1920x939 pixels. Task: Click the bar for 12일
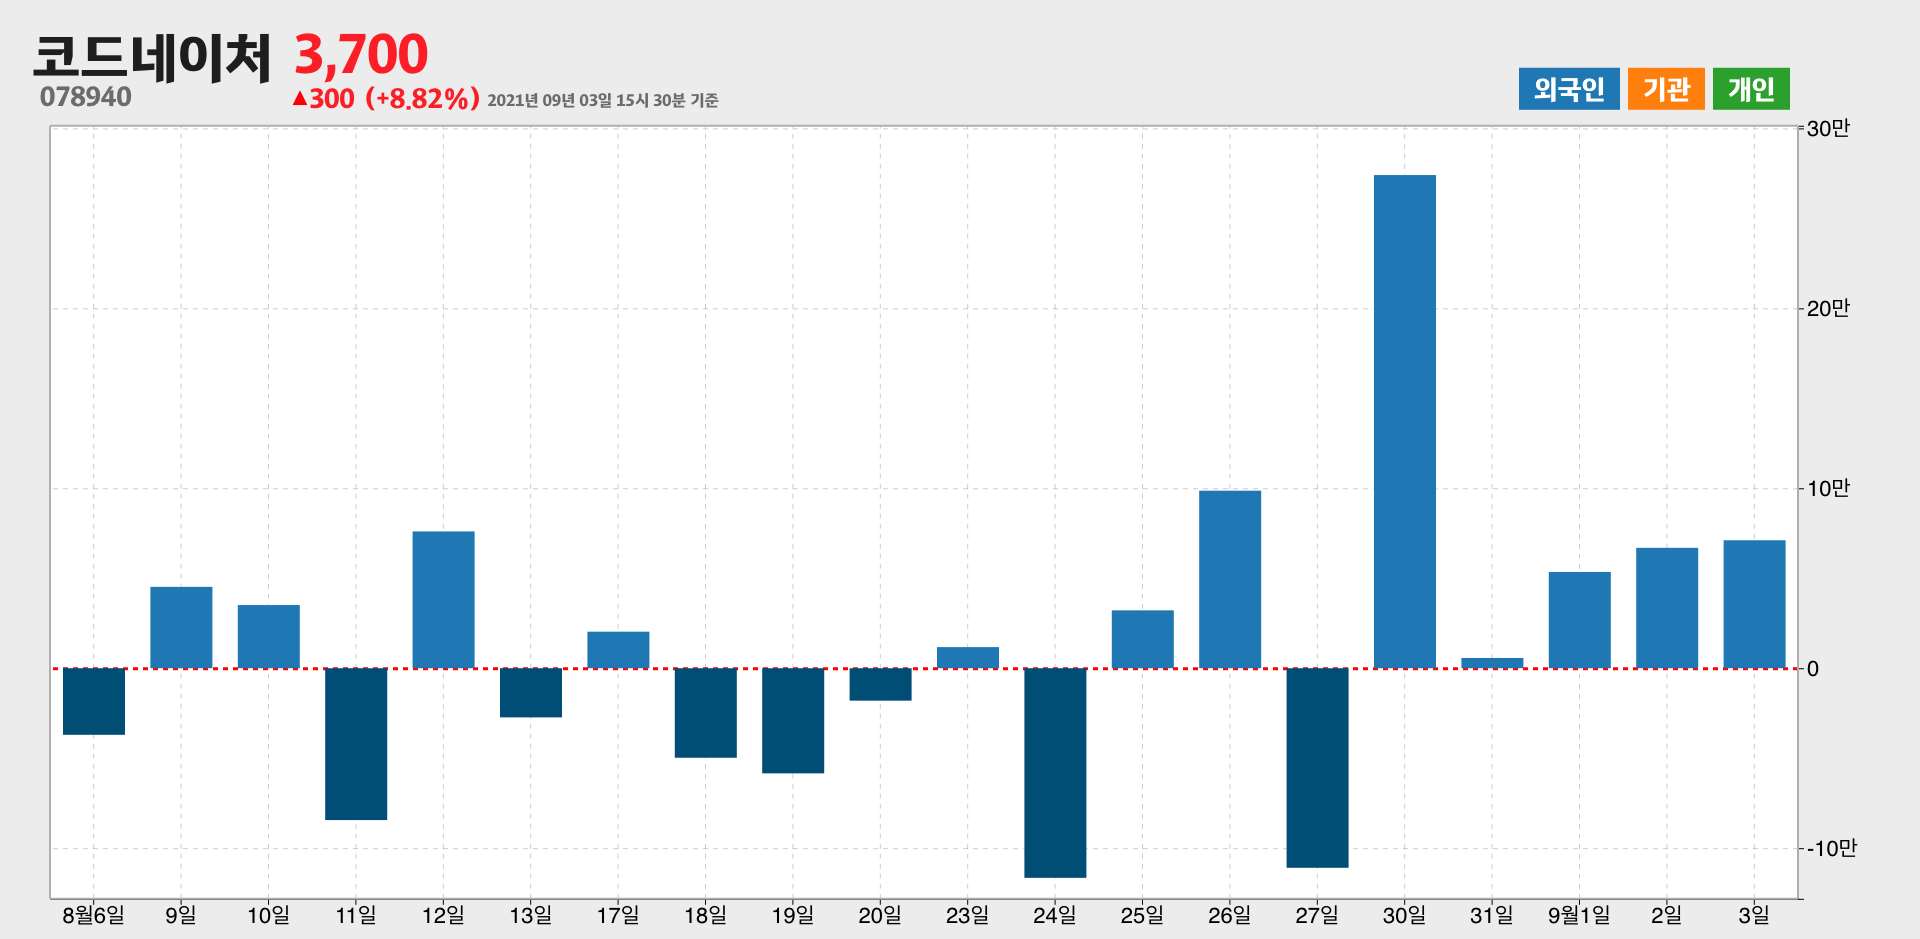coord(443,600)
